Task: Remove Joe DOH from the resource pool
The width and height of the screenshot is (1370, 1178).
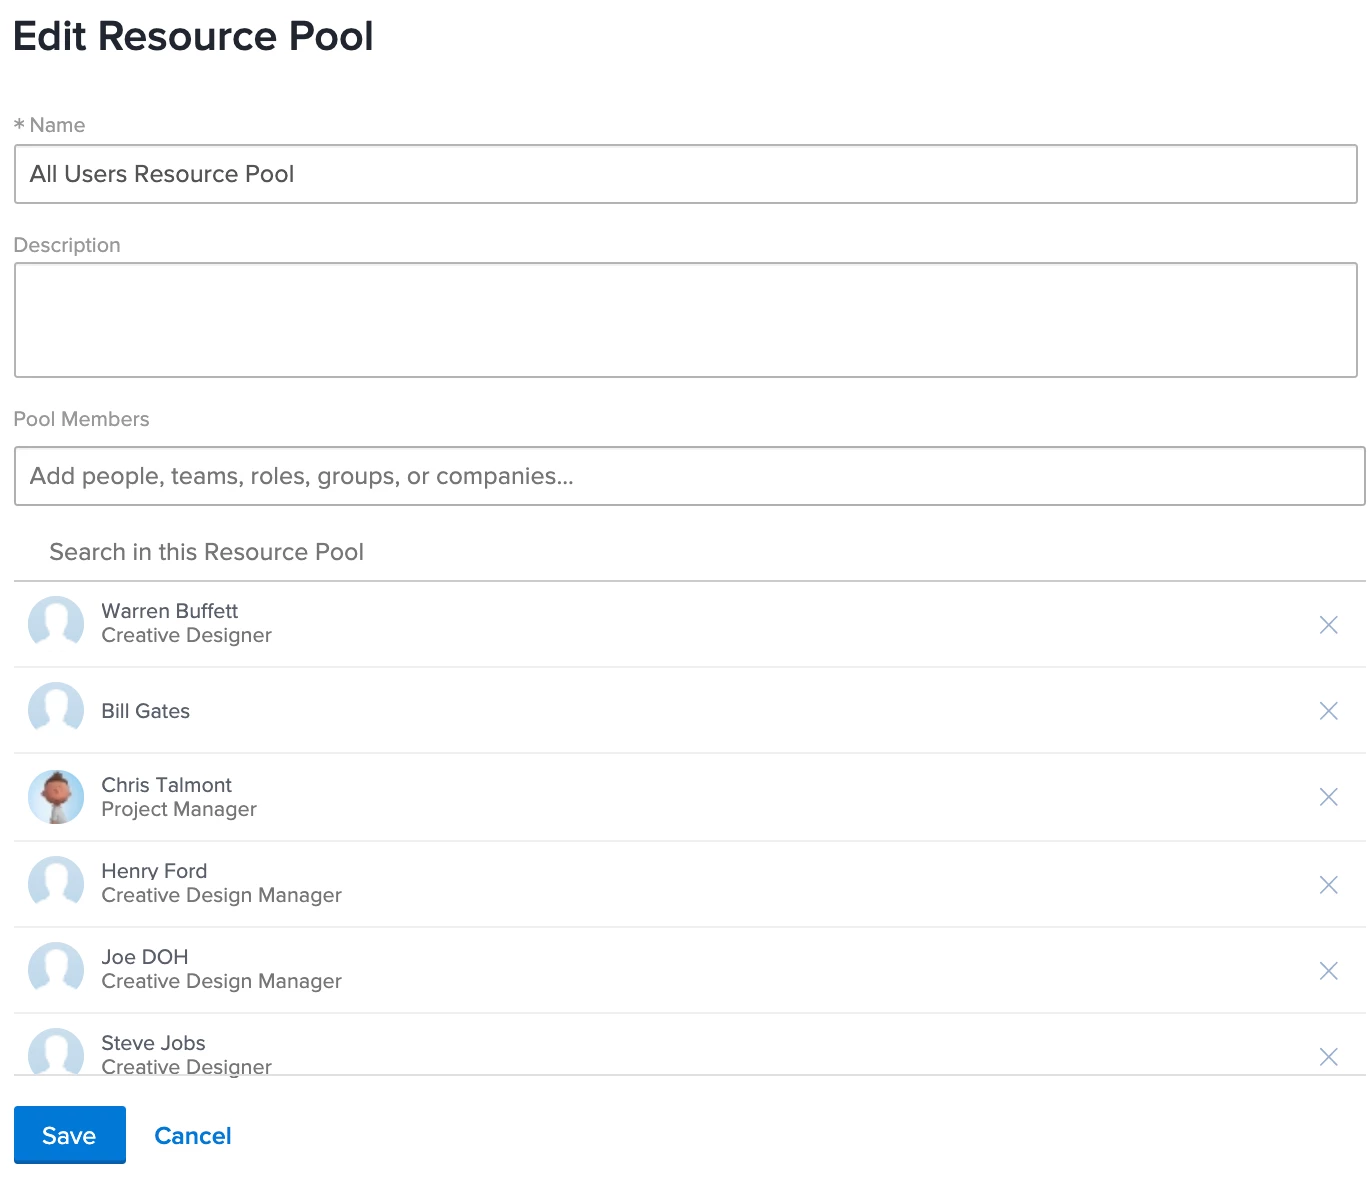Action: [1328, 971]
